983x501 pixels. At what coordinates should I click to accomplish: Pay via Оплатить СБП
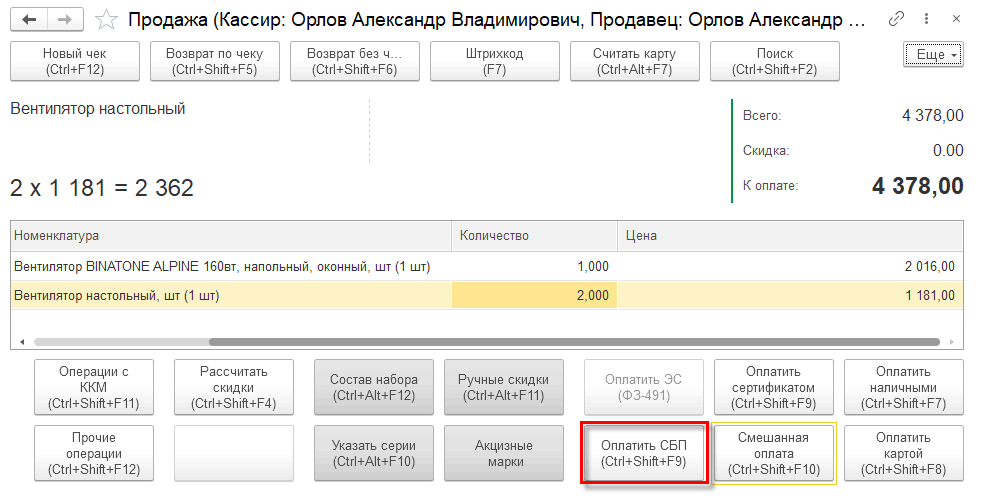coord(644,453)
